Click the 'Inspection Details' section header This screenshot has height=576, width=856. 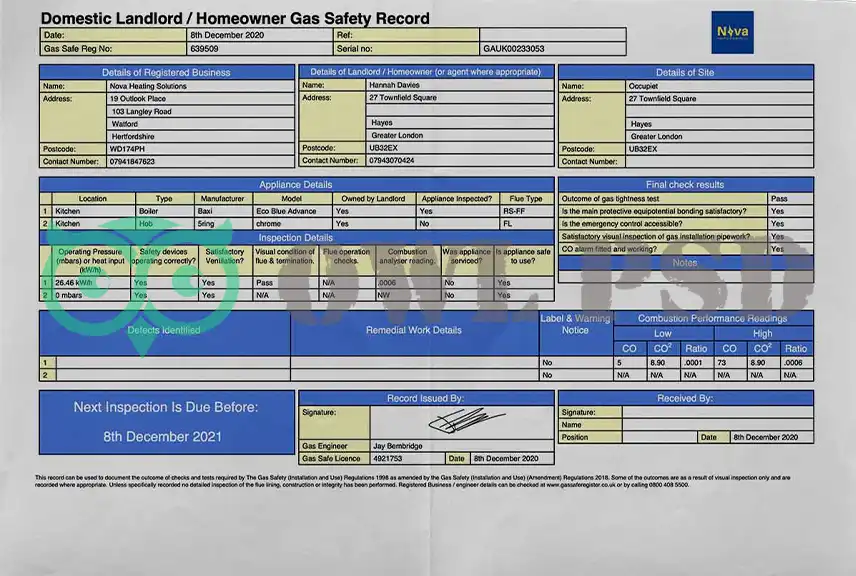(296, 237)
